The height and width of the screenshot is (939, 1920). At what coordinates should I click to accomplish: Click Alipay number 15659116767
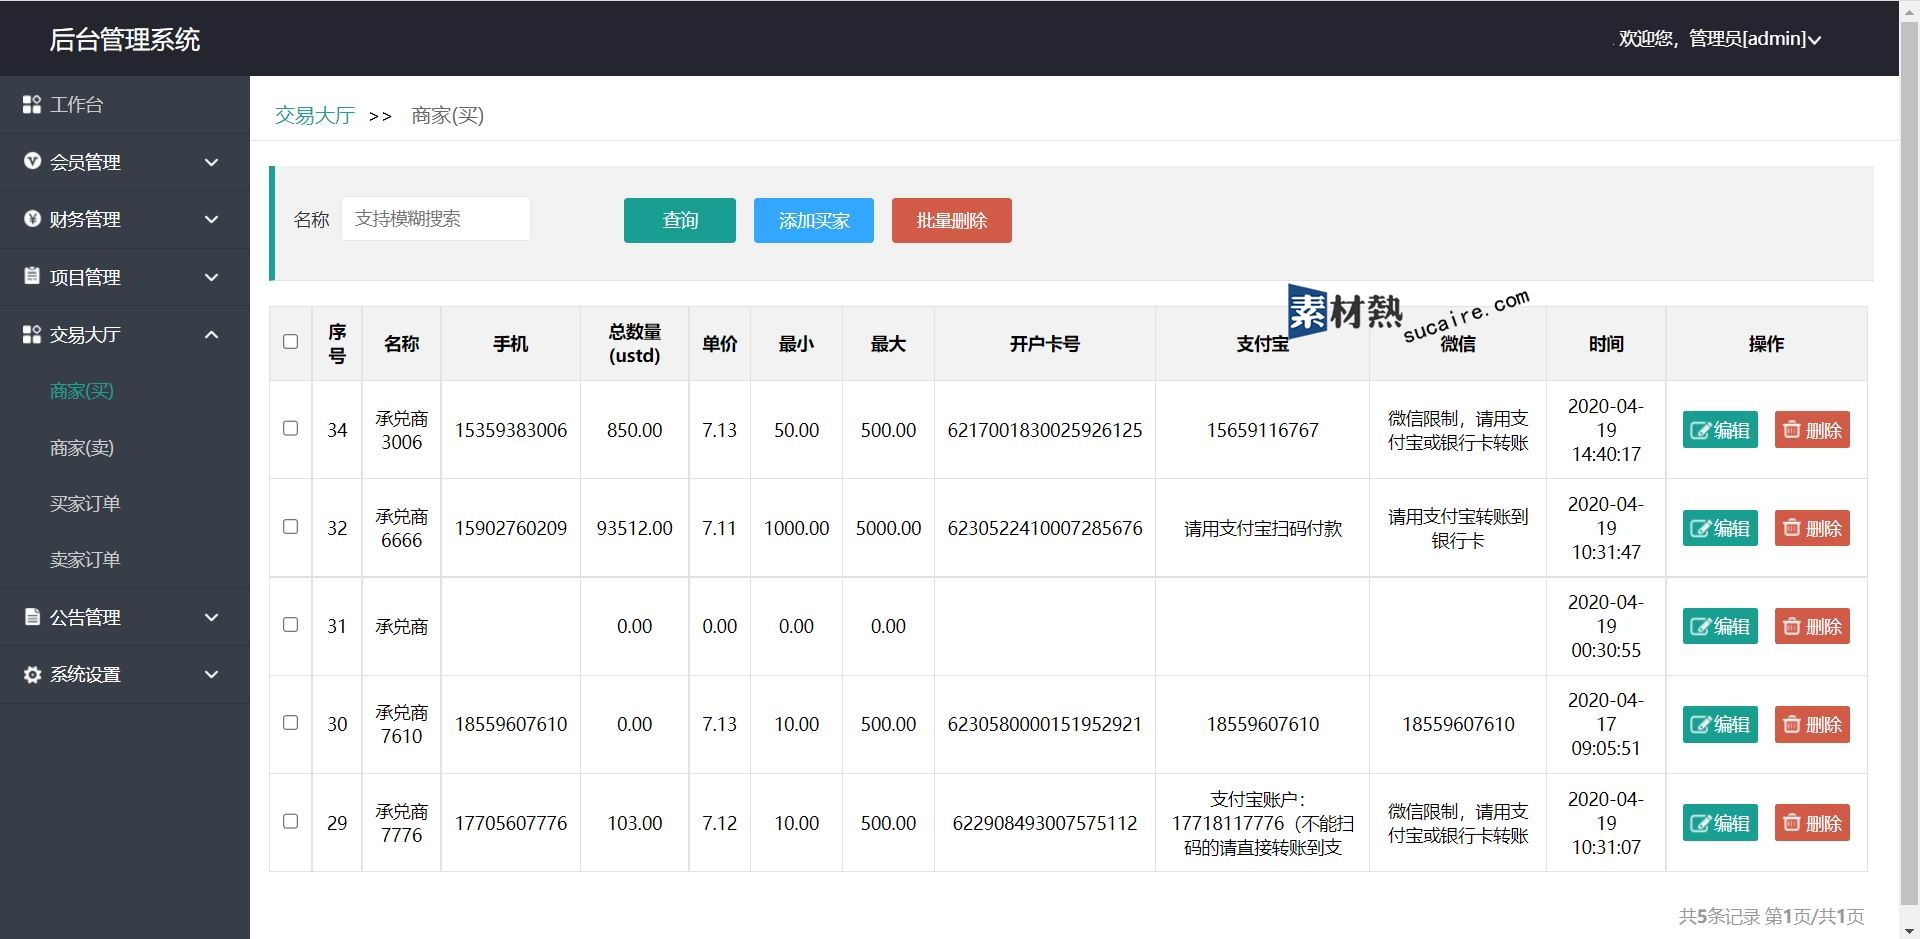(1263, 430)
